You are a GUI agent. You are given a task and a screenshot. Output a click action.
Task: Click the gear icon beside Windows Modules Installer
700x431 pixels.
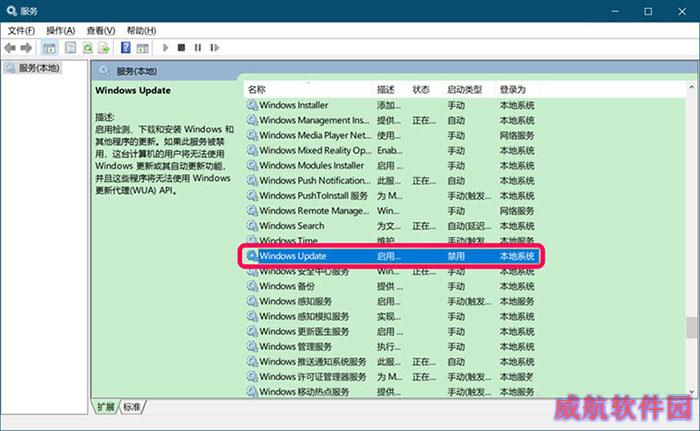[x=252, y=165]
